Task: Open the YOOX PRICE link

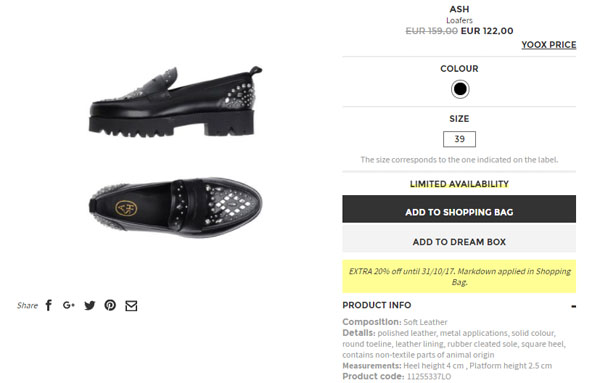Action: pyautogui.click(x=548, y=45)
